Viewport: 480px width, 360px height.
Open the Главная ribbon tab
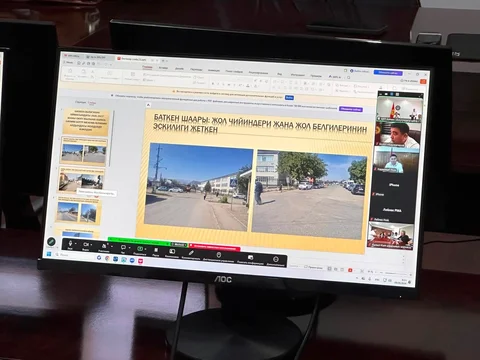pyautogui.click(x=147, y=67)
